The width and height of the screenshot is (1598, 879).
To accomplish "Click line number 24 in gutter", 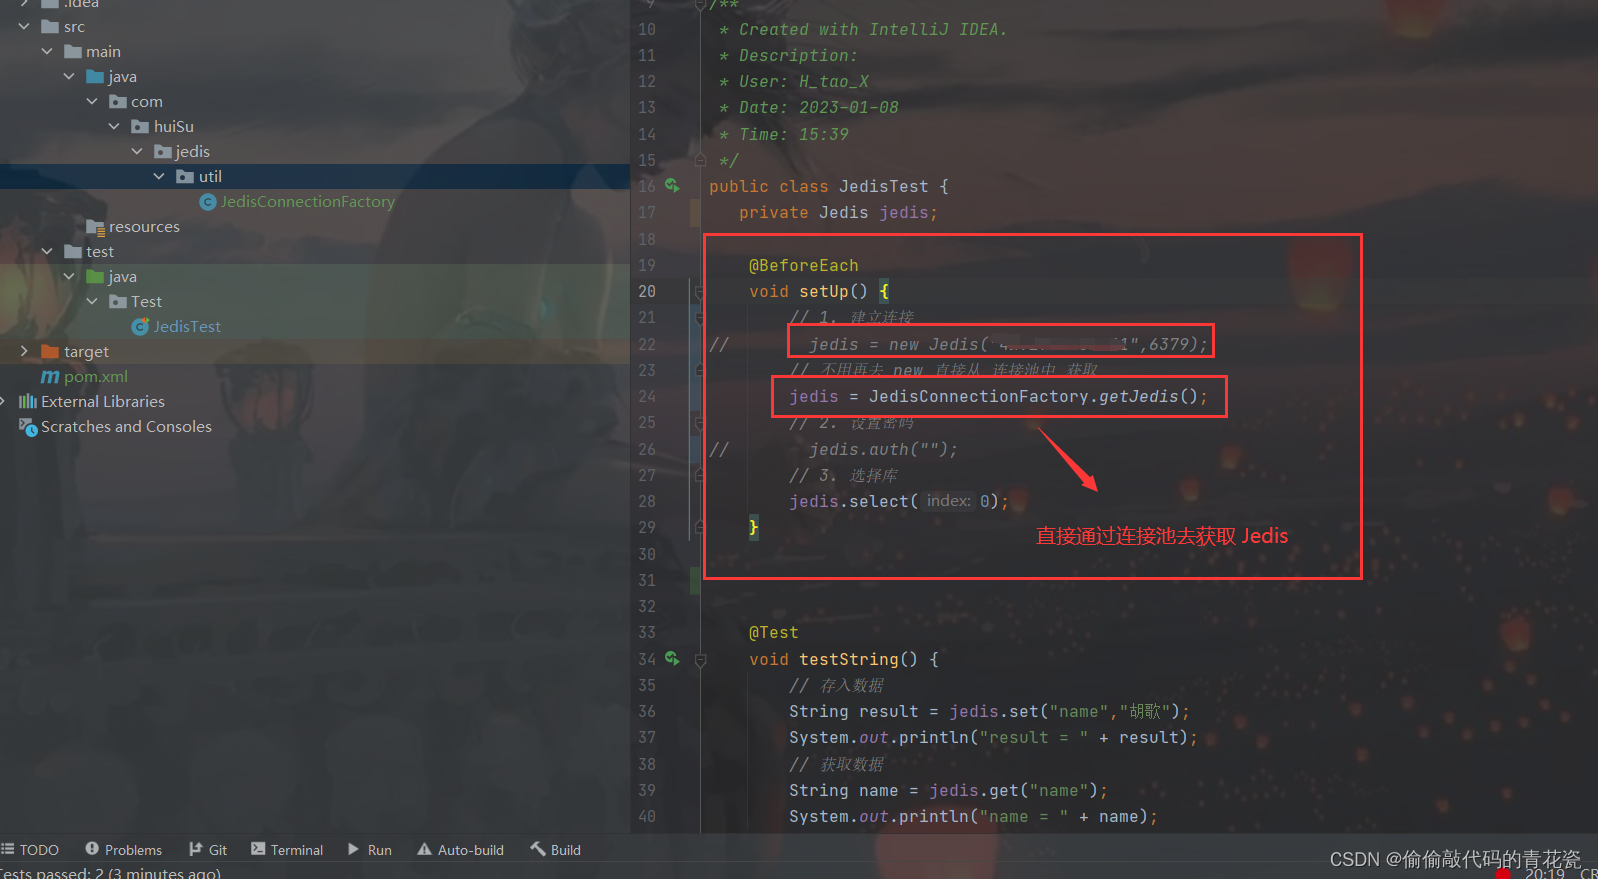I will click(647, 397).
